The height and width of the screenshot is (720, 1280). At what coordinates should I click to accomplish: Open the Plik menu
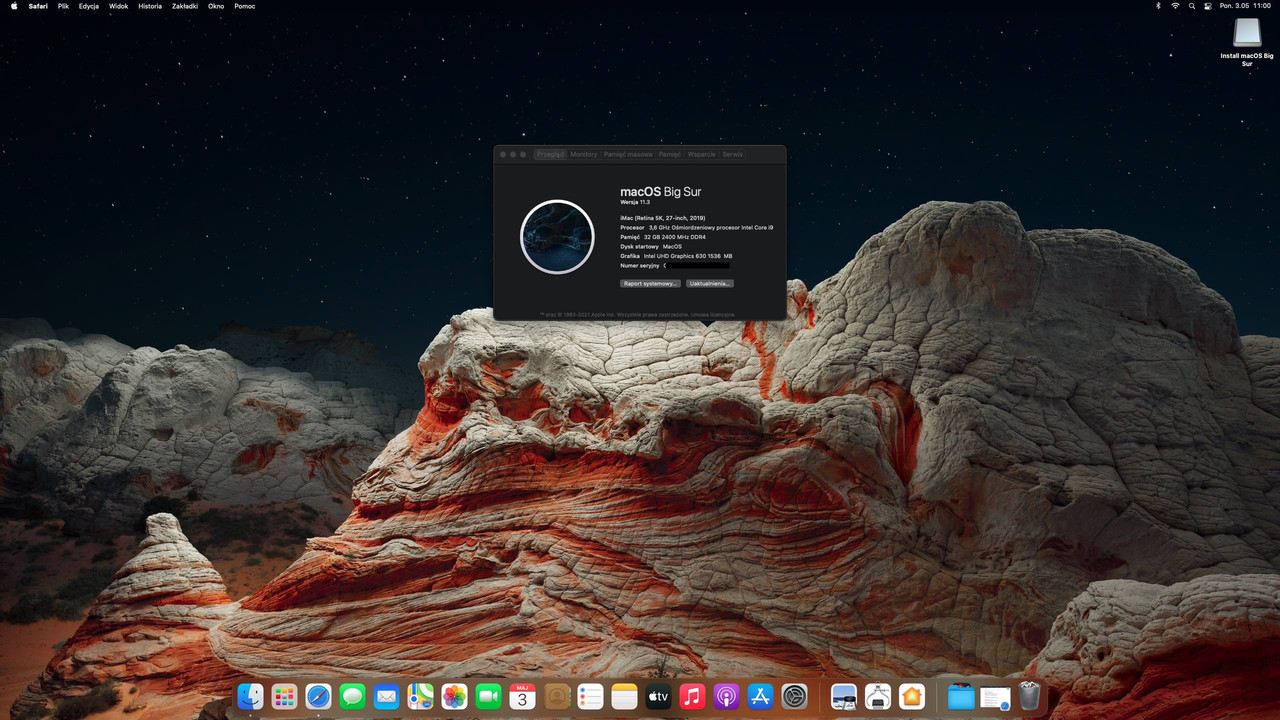point(63,6)
